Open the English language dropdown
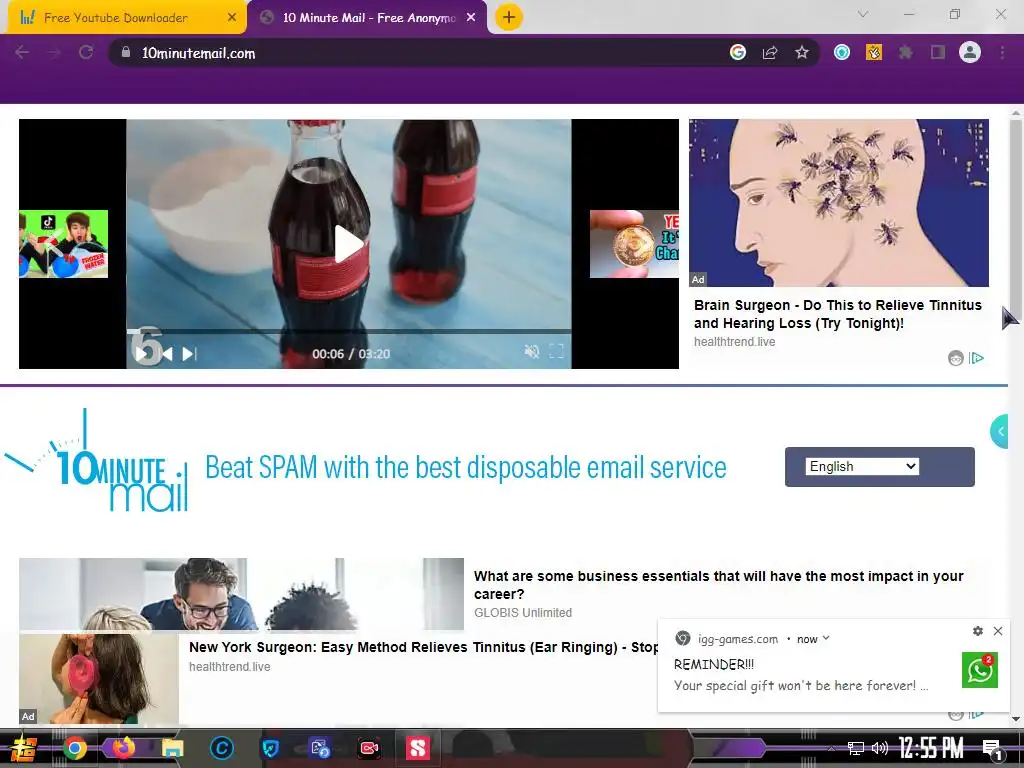Image resolution: width=1024 pixels, height=768 pixels. tap(862, 466)
